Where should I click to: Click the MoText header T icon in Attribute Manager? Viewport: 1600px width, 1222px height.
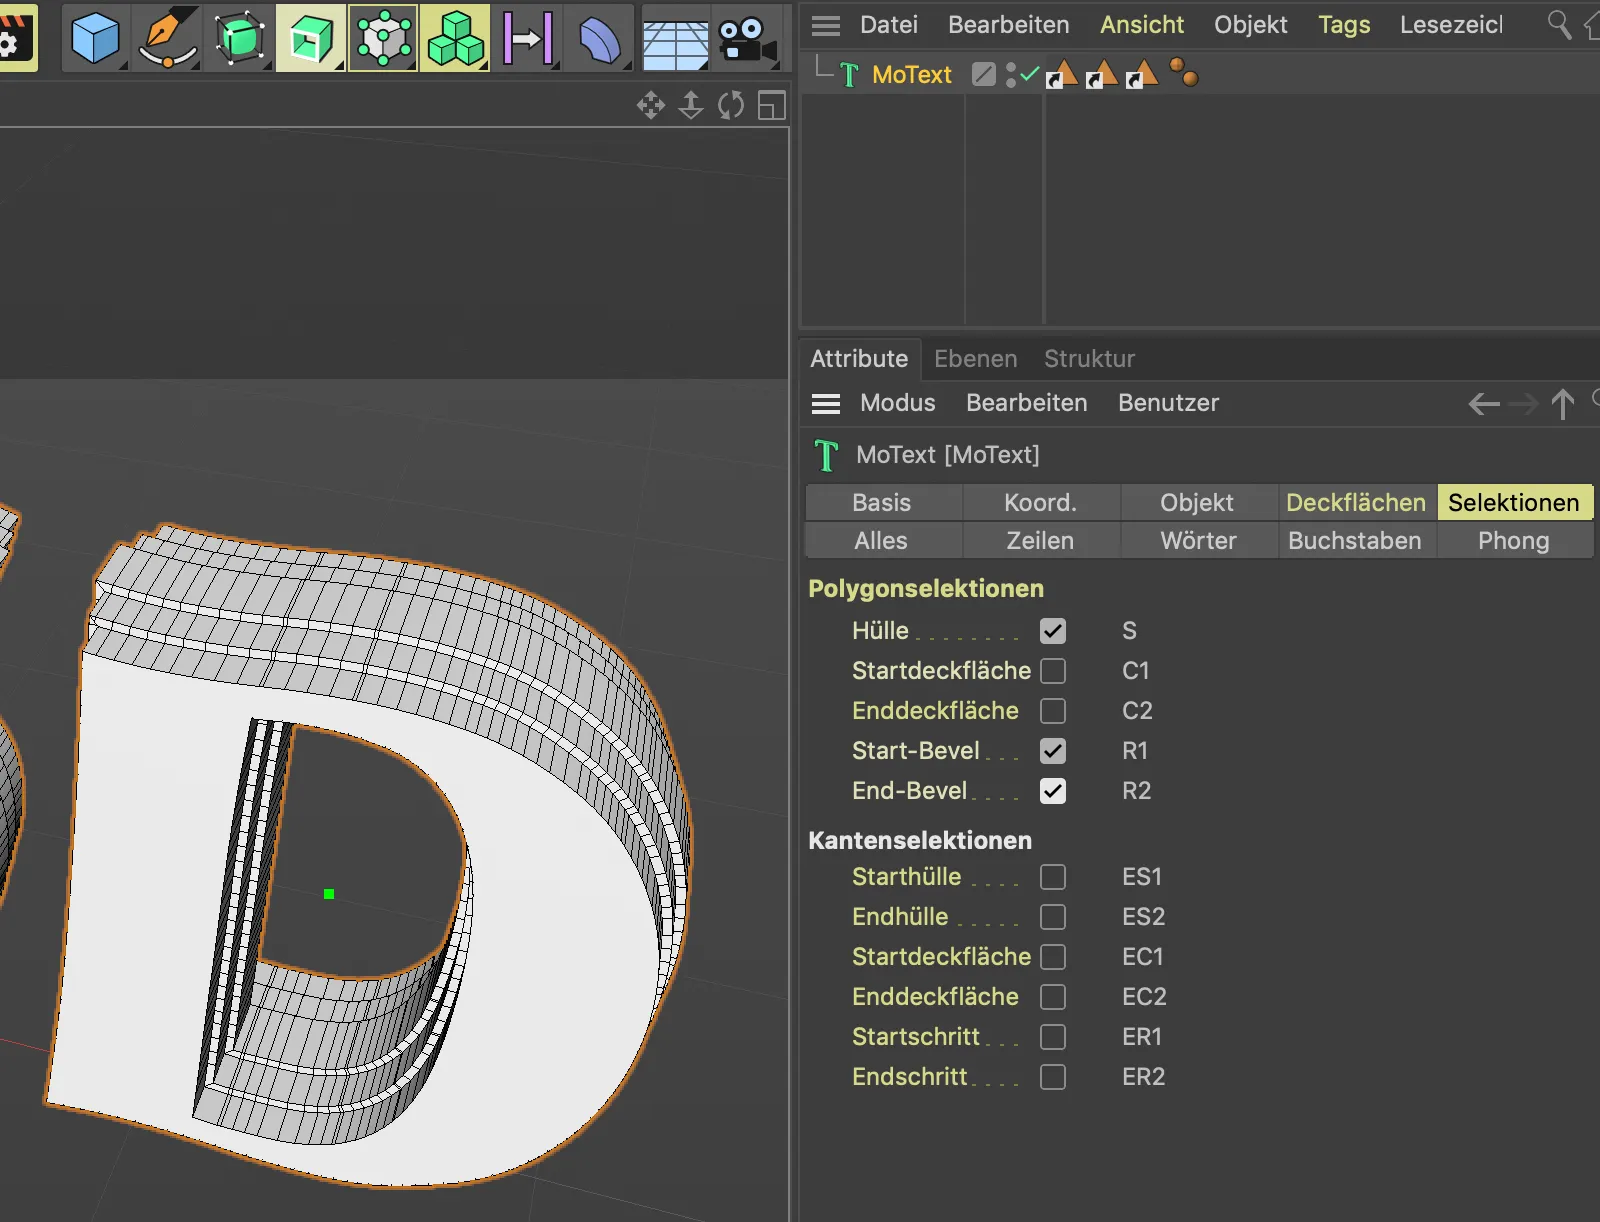826,455
